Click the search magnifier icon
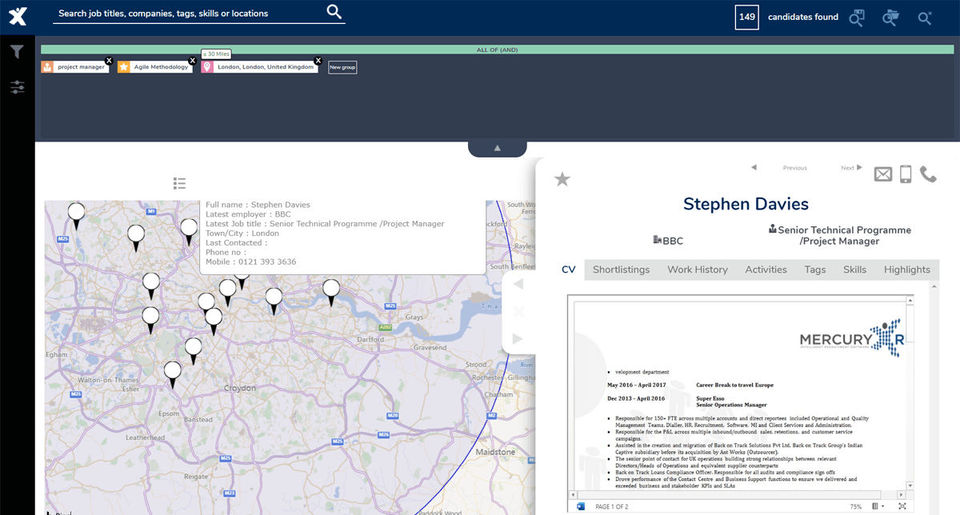Viewport: 960px width, 515px height. coord(334,12)
